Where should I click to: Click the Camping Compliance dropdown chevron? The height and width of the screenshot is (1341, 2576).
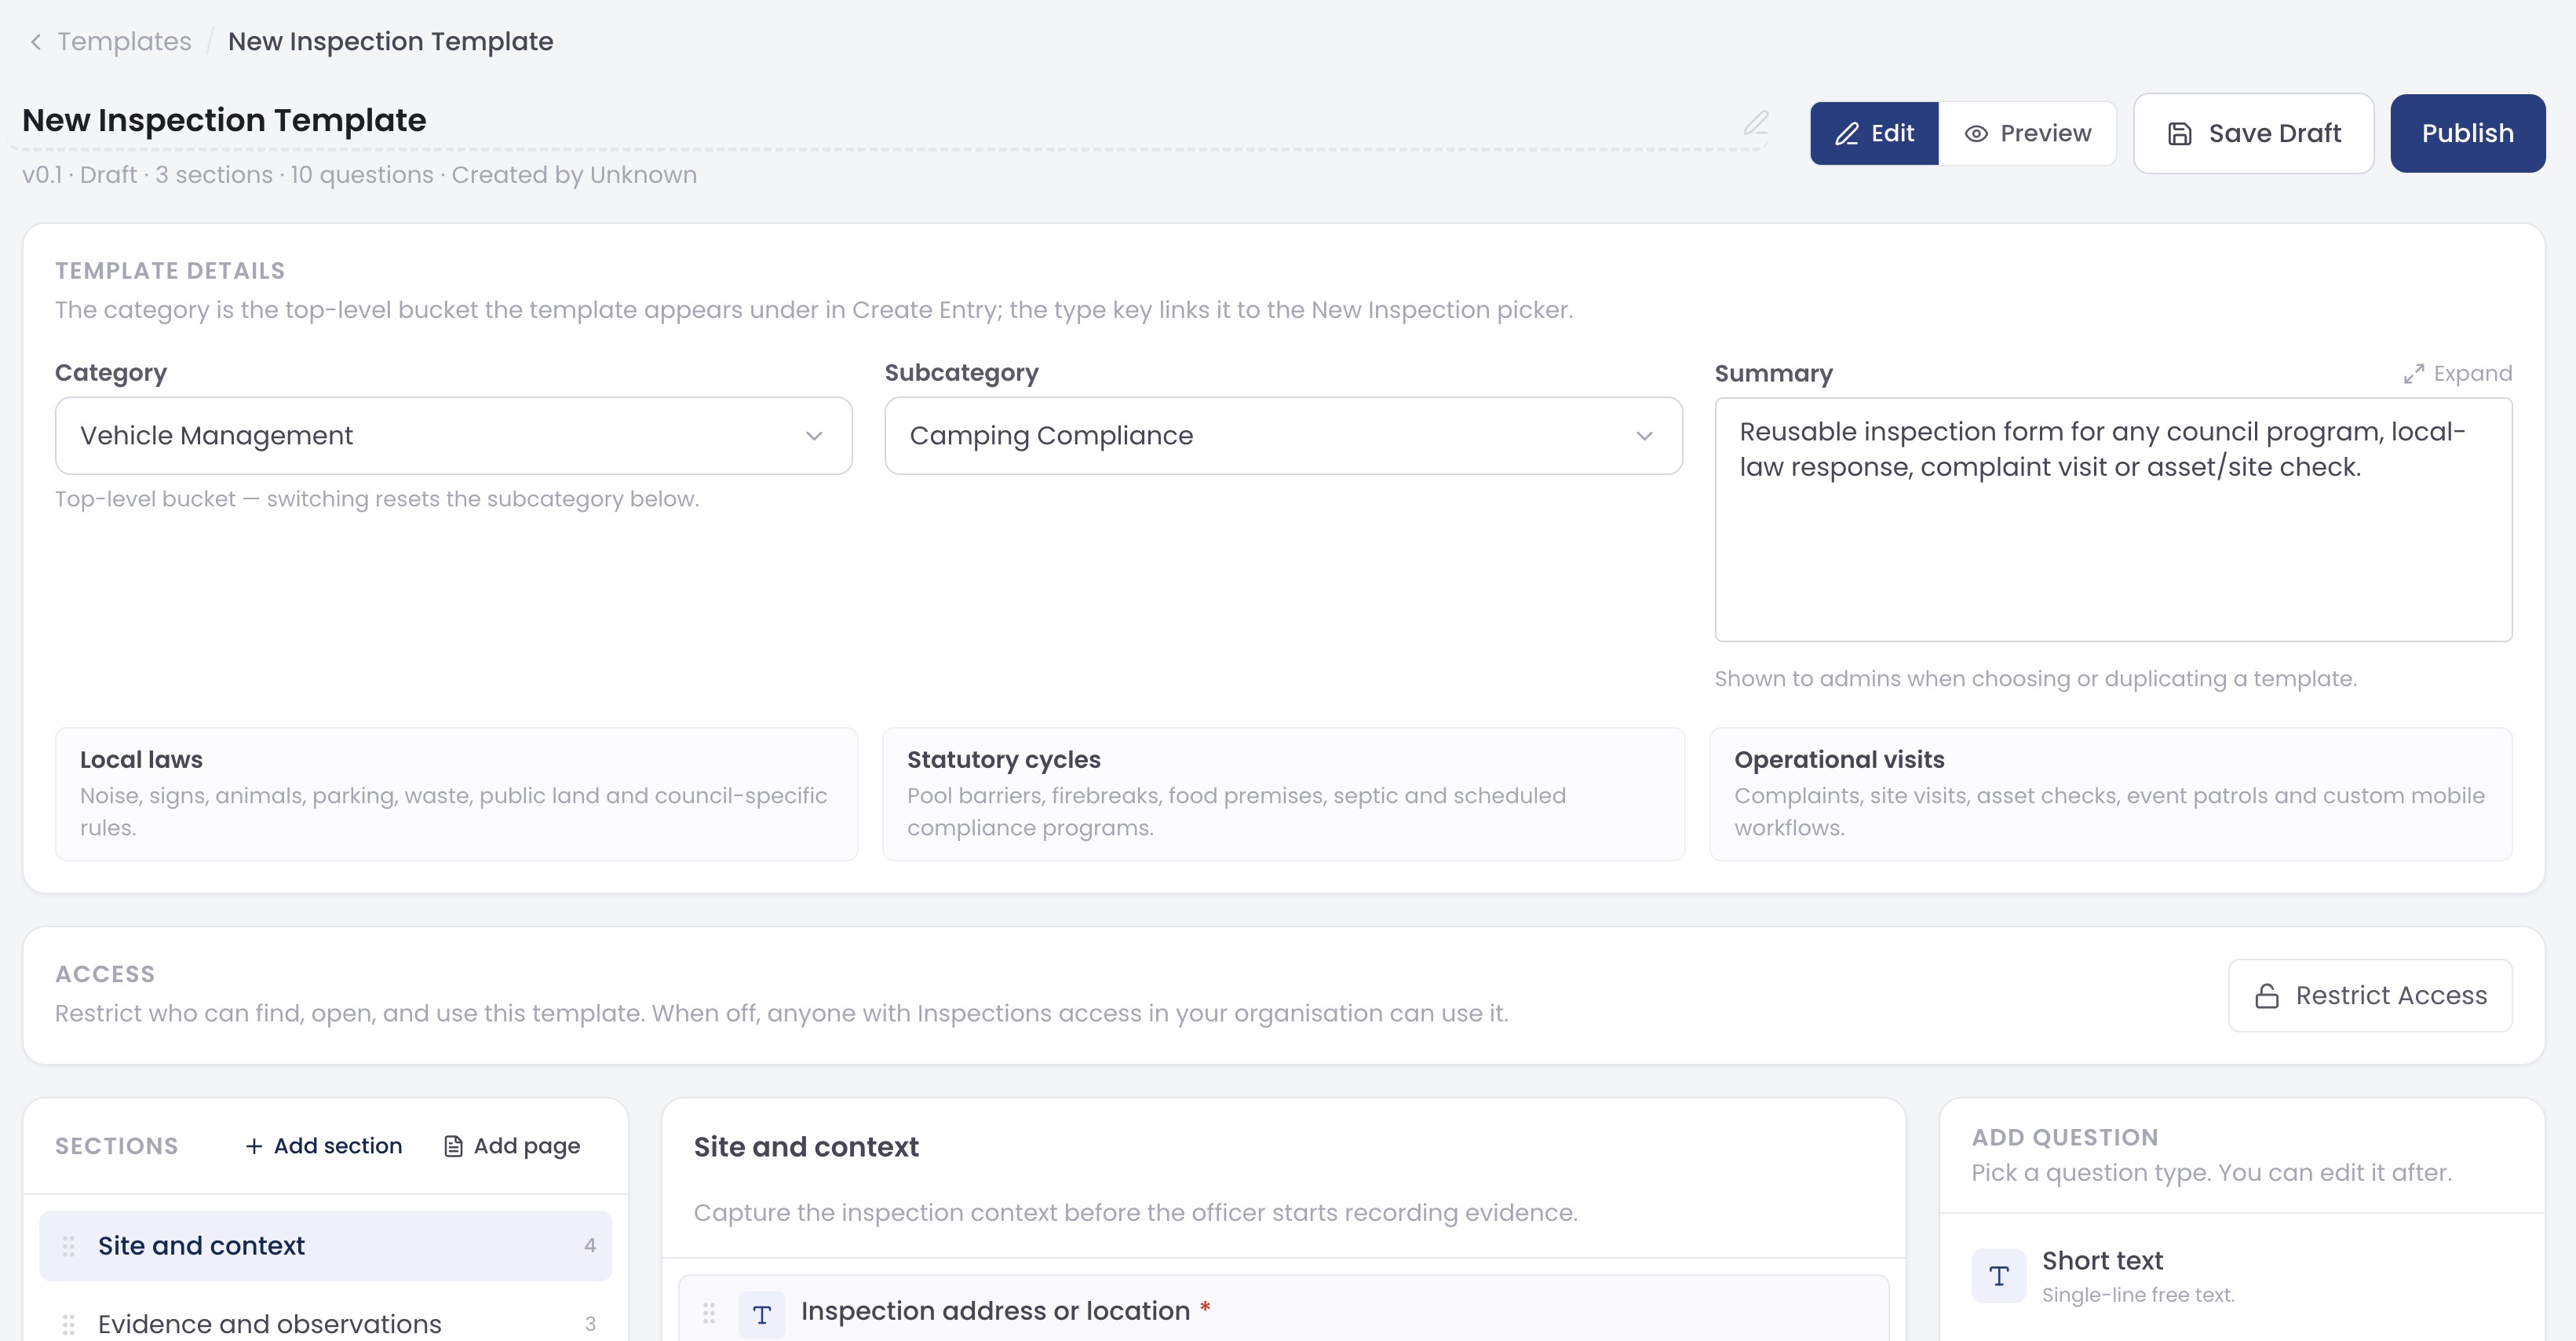tap(1644, 436)
